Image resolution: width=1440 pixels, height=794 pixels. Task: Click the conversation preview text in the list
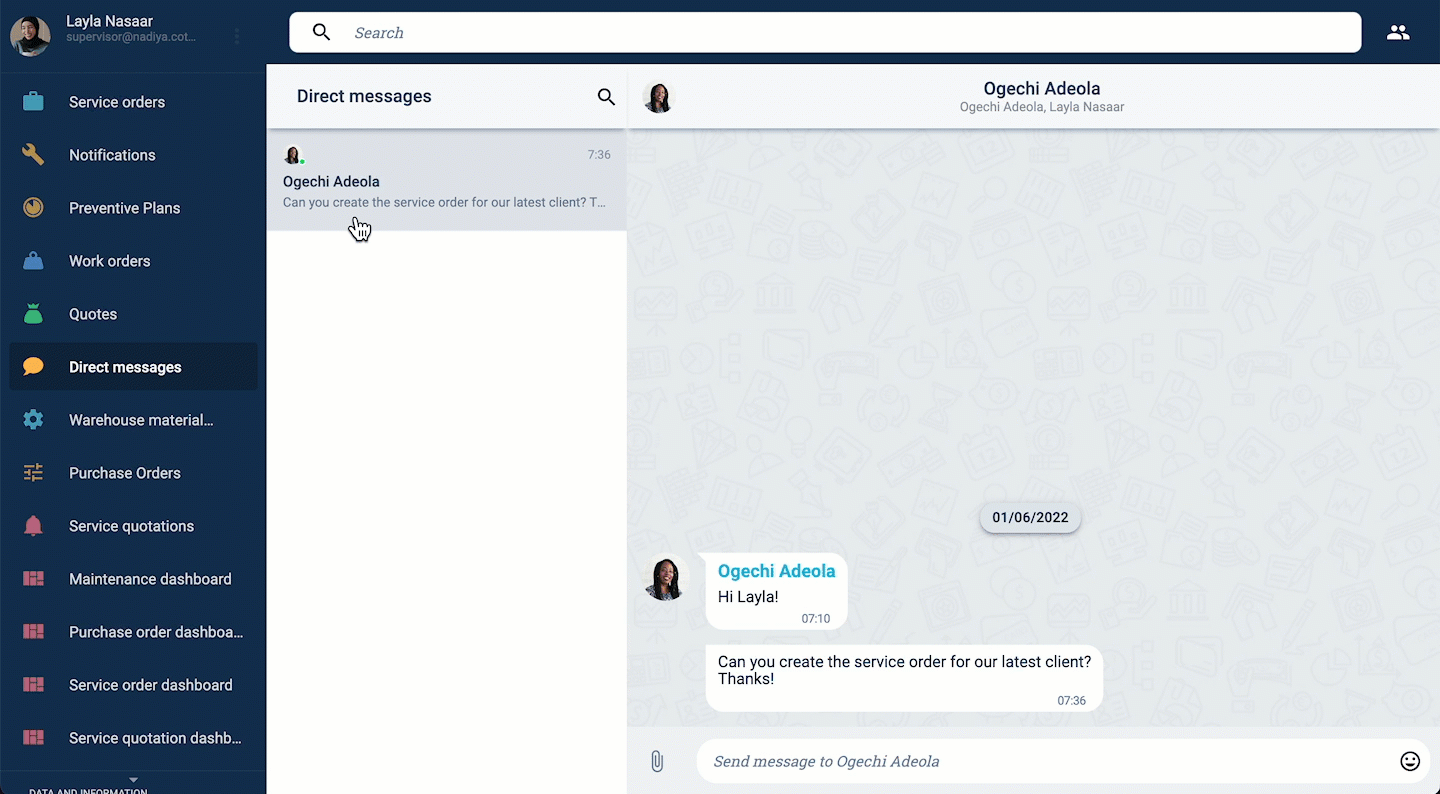[444, 202]
